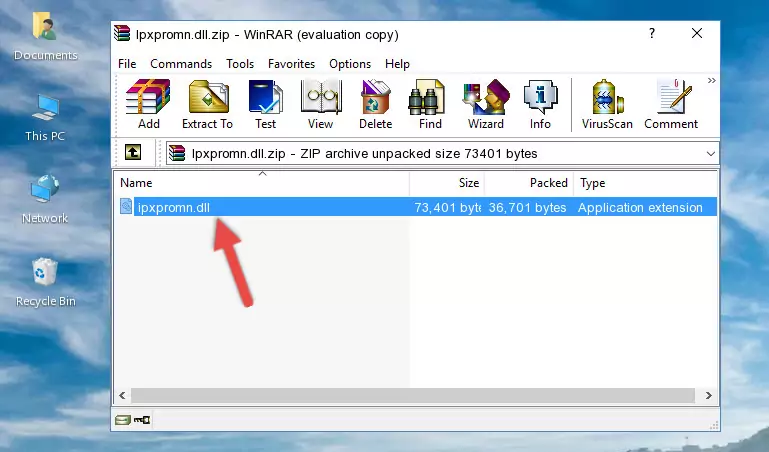Run the Test archive tool
This screenshot has width=769, height=452.
click(265, 104)
